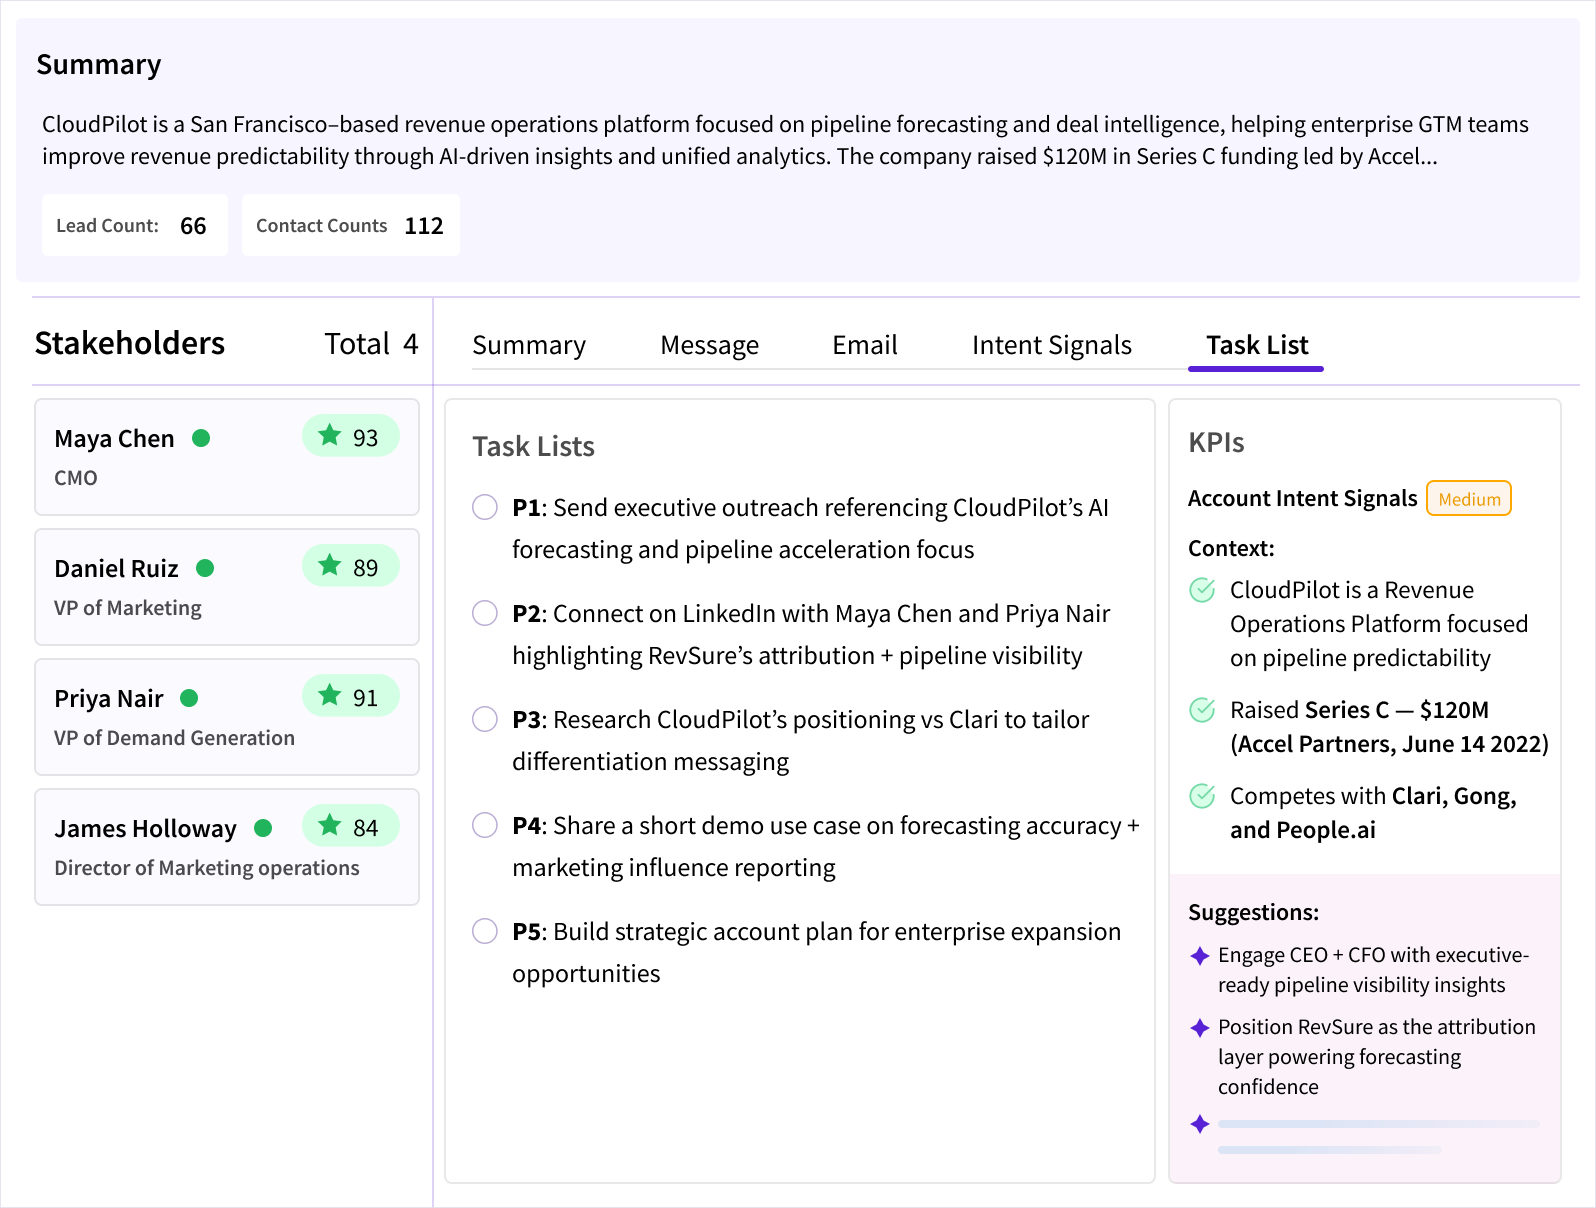Click James Holloway's green status dot

[263, 828]
